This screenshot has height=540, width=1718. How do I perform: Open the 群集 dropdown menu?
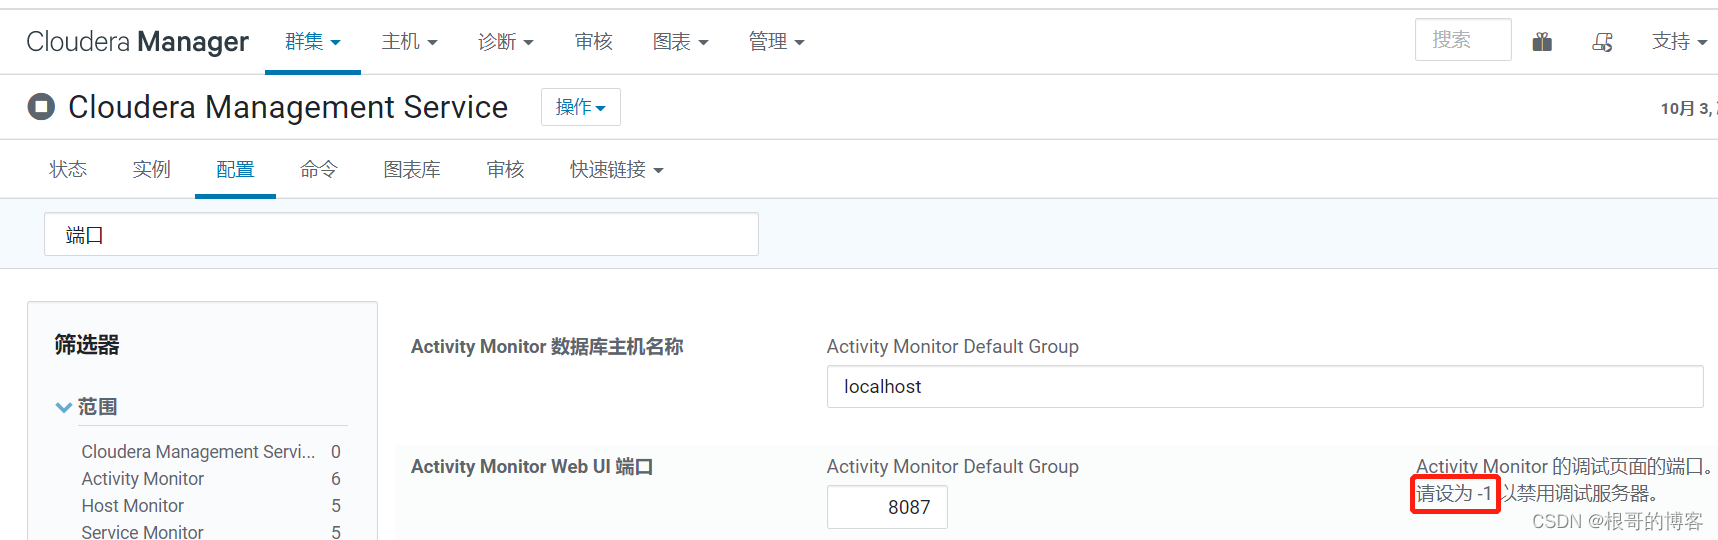[312, 42]
